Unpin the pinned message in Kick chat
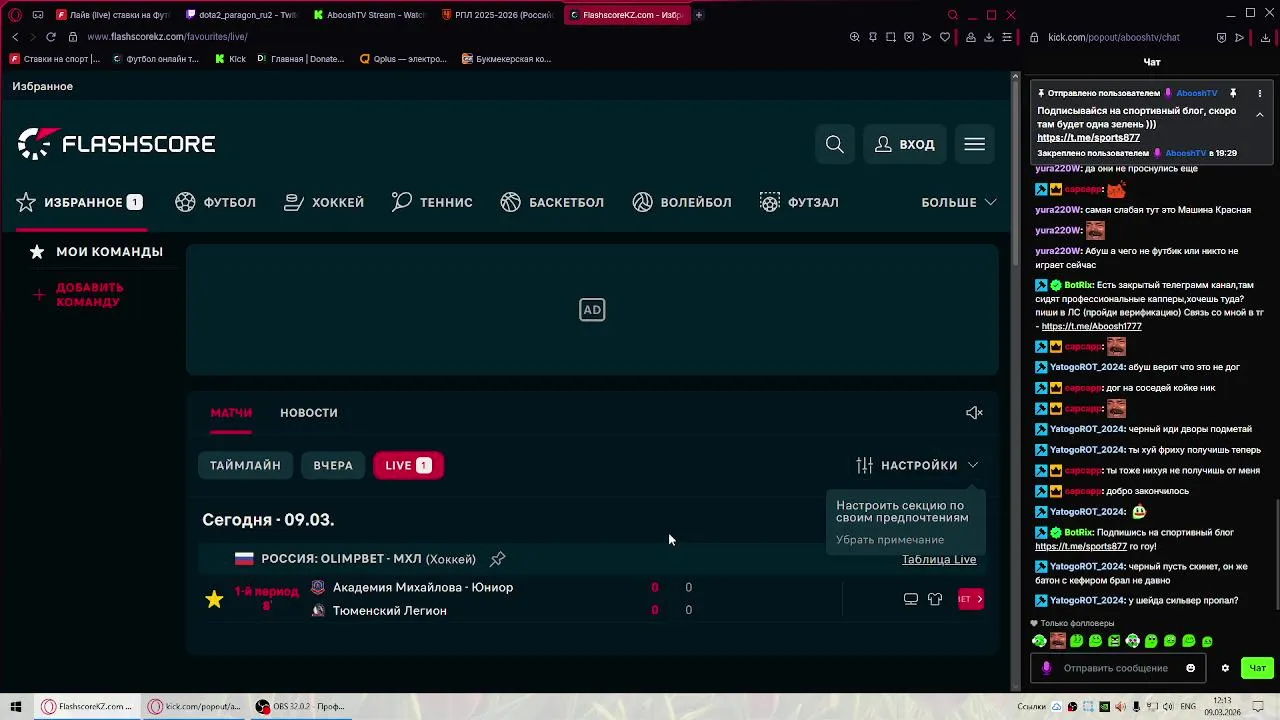1280x720 pixels. click(x=1233, y=93)
